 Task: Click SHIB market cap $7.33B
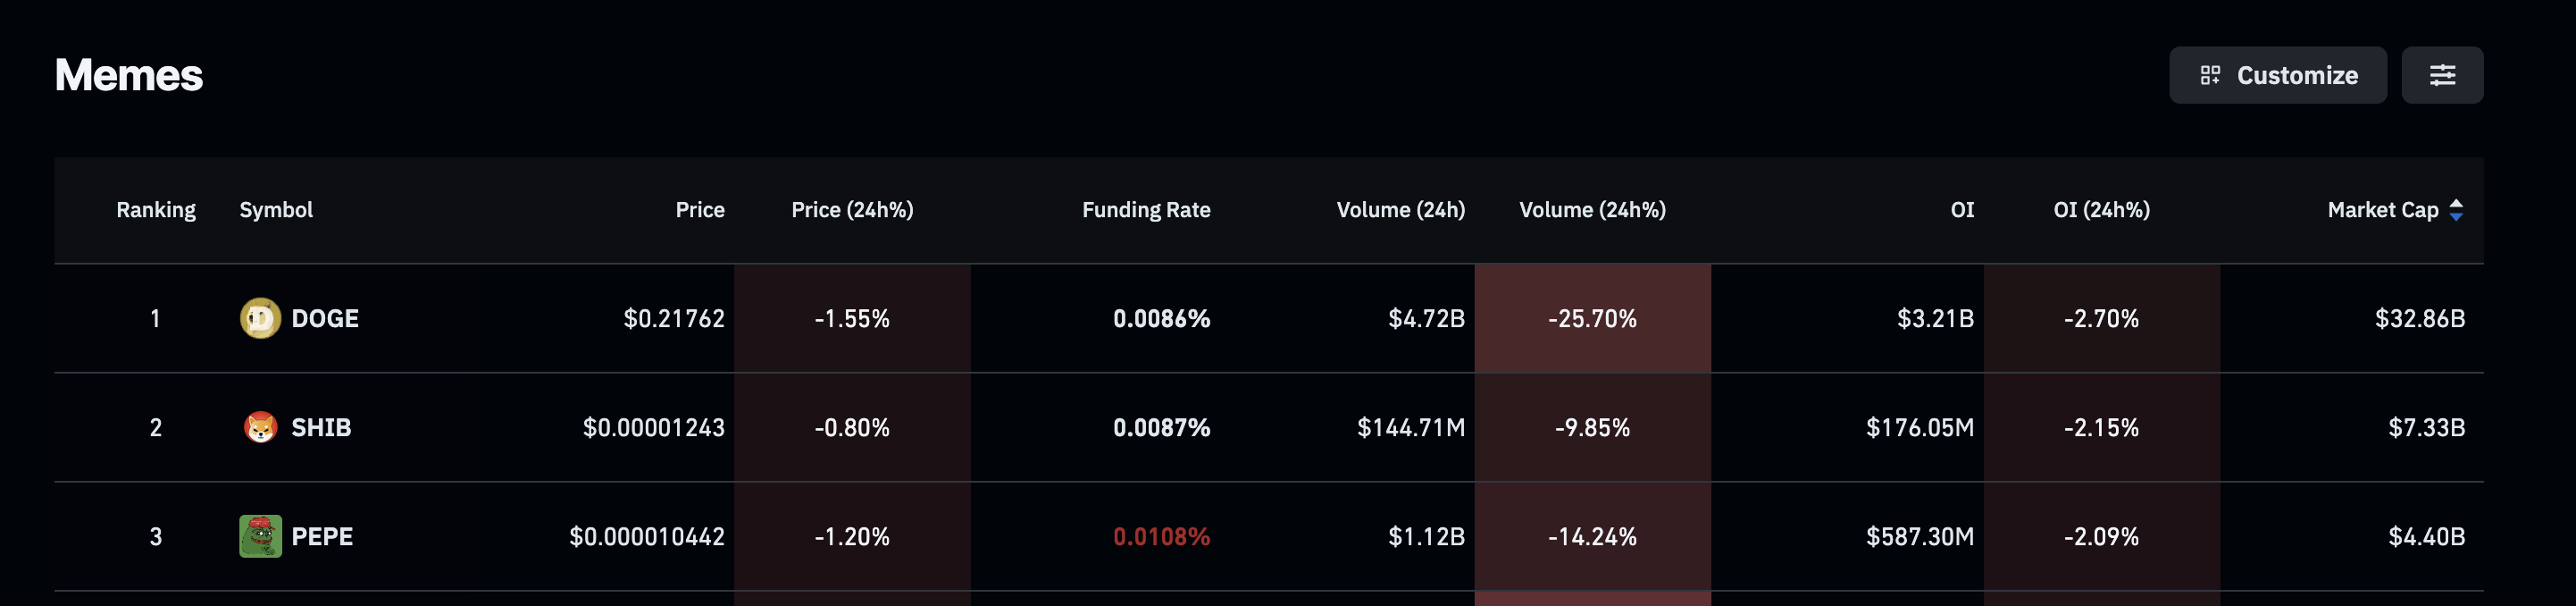click(x=2426, y=427)
